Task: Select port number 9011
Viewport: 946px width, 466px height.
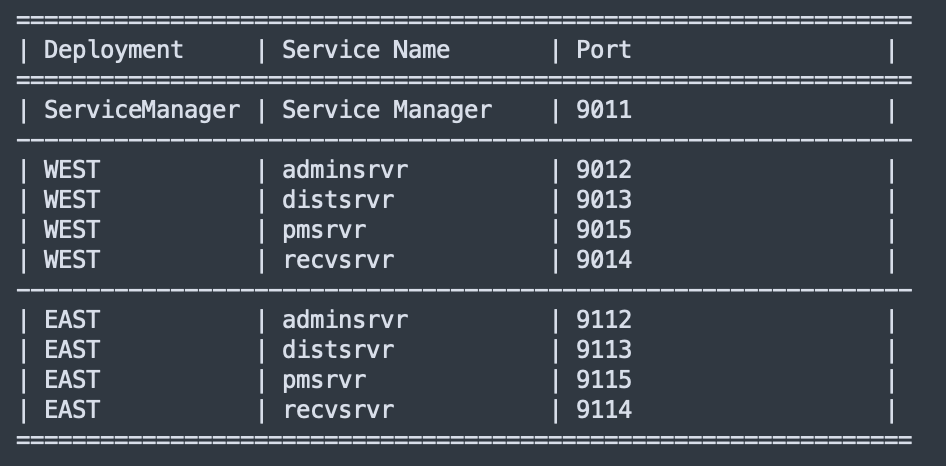Action: click(x=603, y=109)
